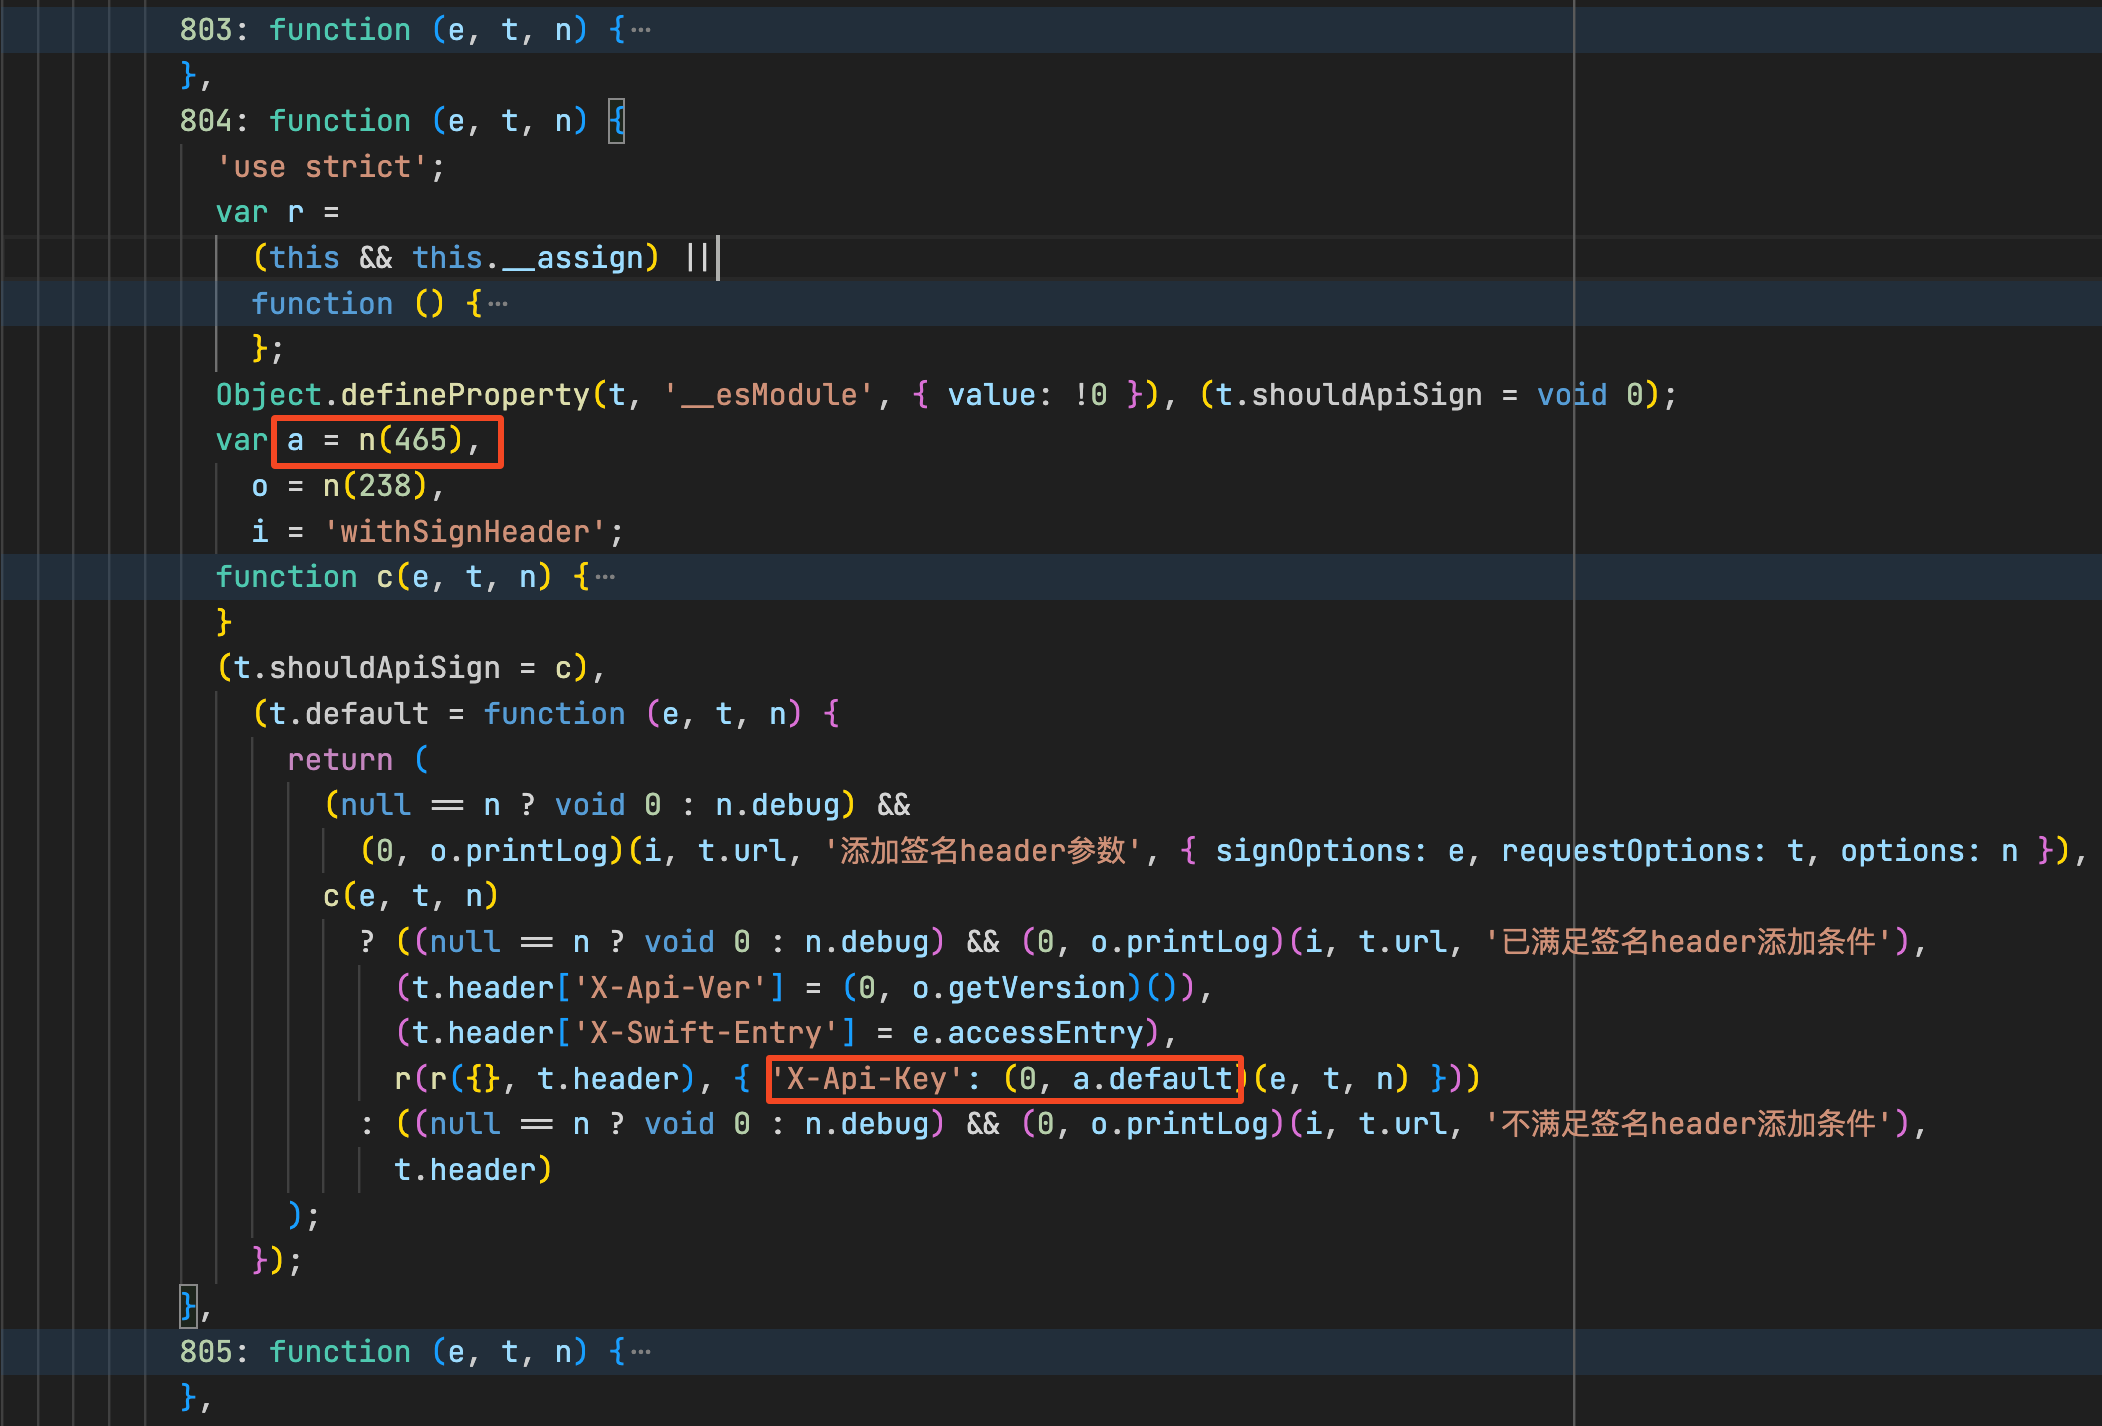Expand folded ellipsis on function 805 line
Image resolution: width=2102 pixels, height=1426 pixels.
coord(641,1353)
